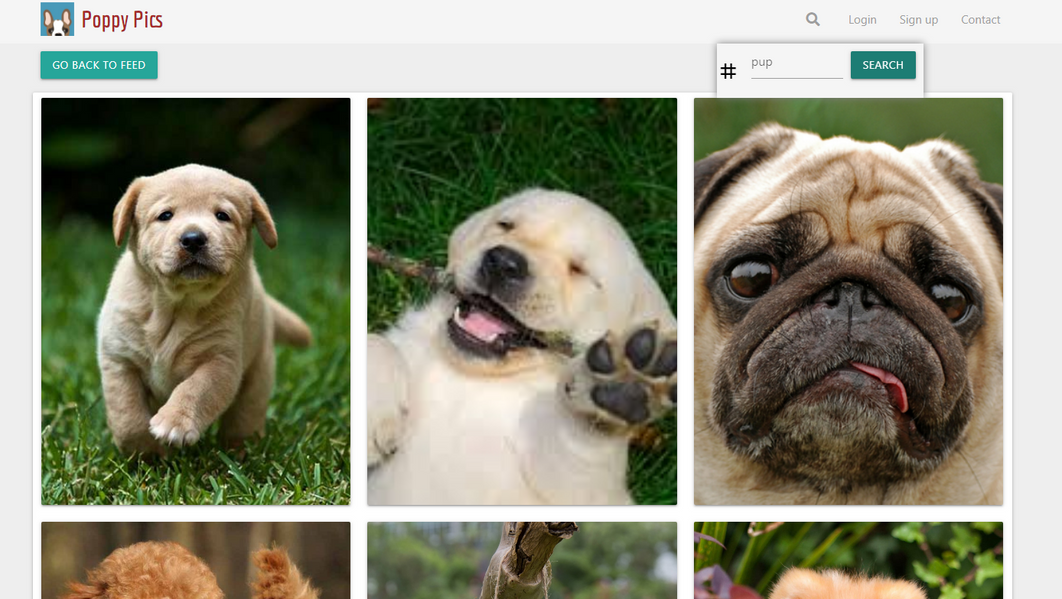Open the pug face close-up photo

coord(848,302)
